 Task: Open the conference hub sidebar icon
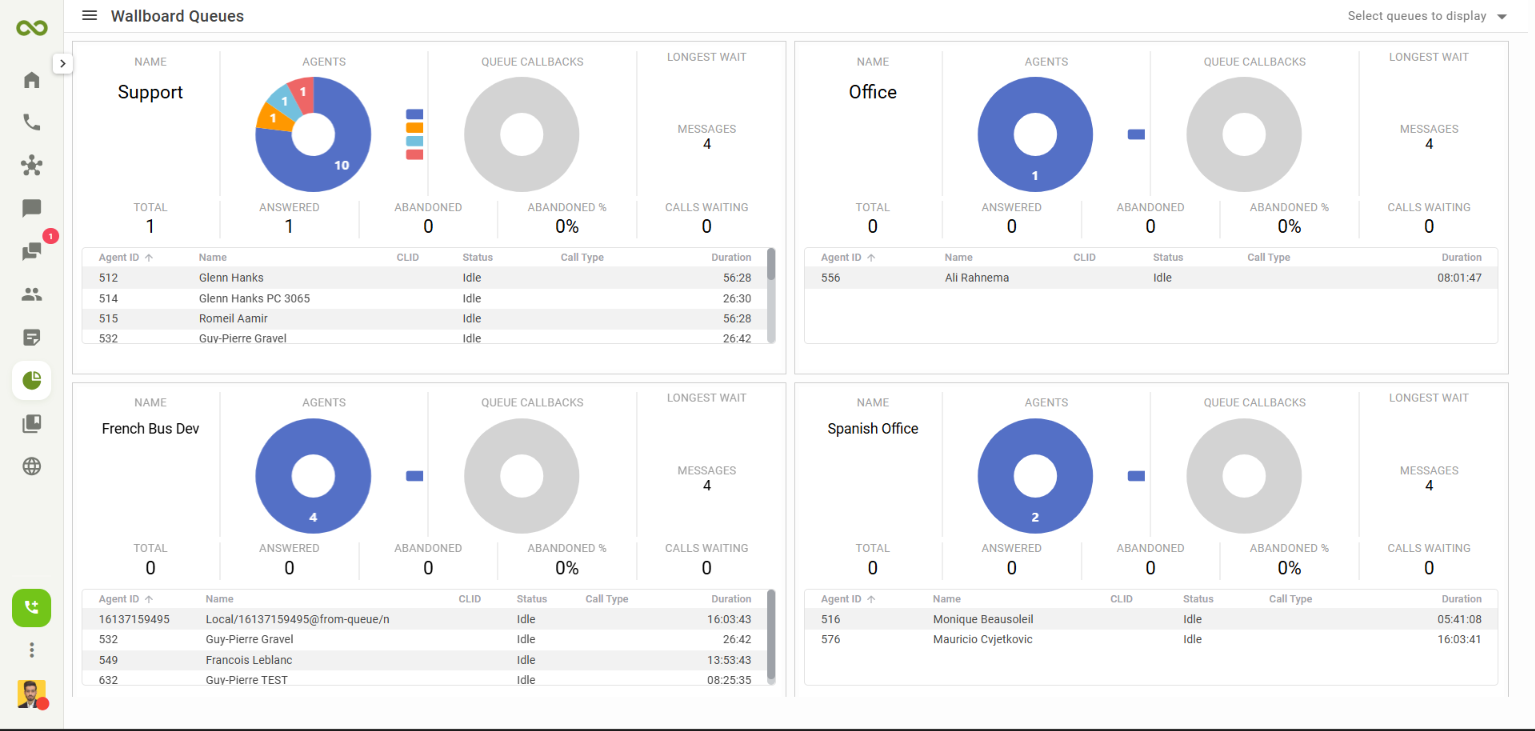[x=32, y=165]
